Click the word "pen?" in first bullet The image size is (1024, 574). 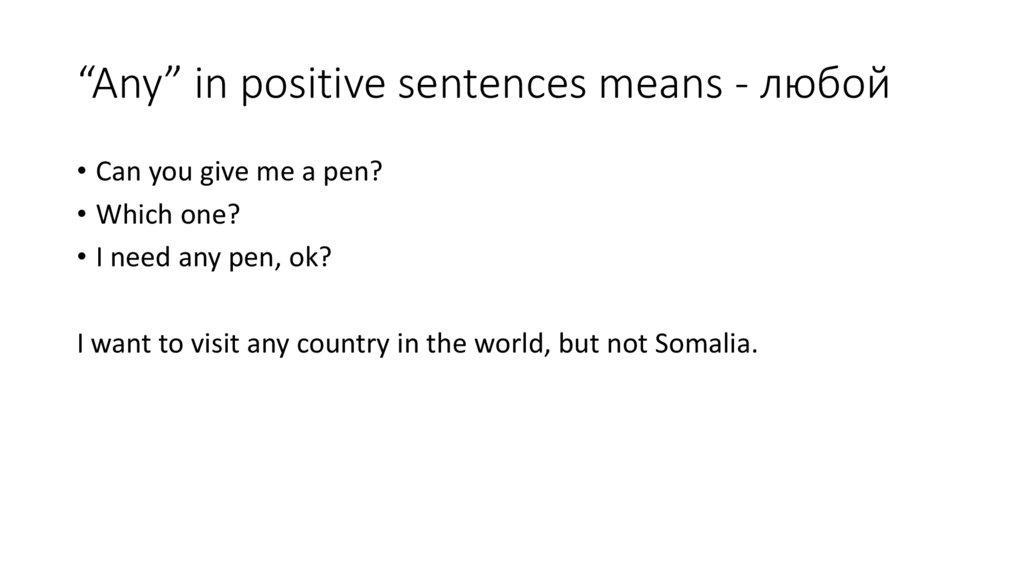362,174
